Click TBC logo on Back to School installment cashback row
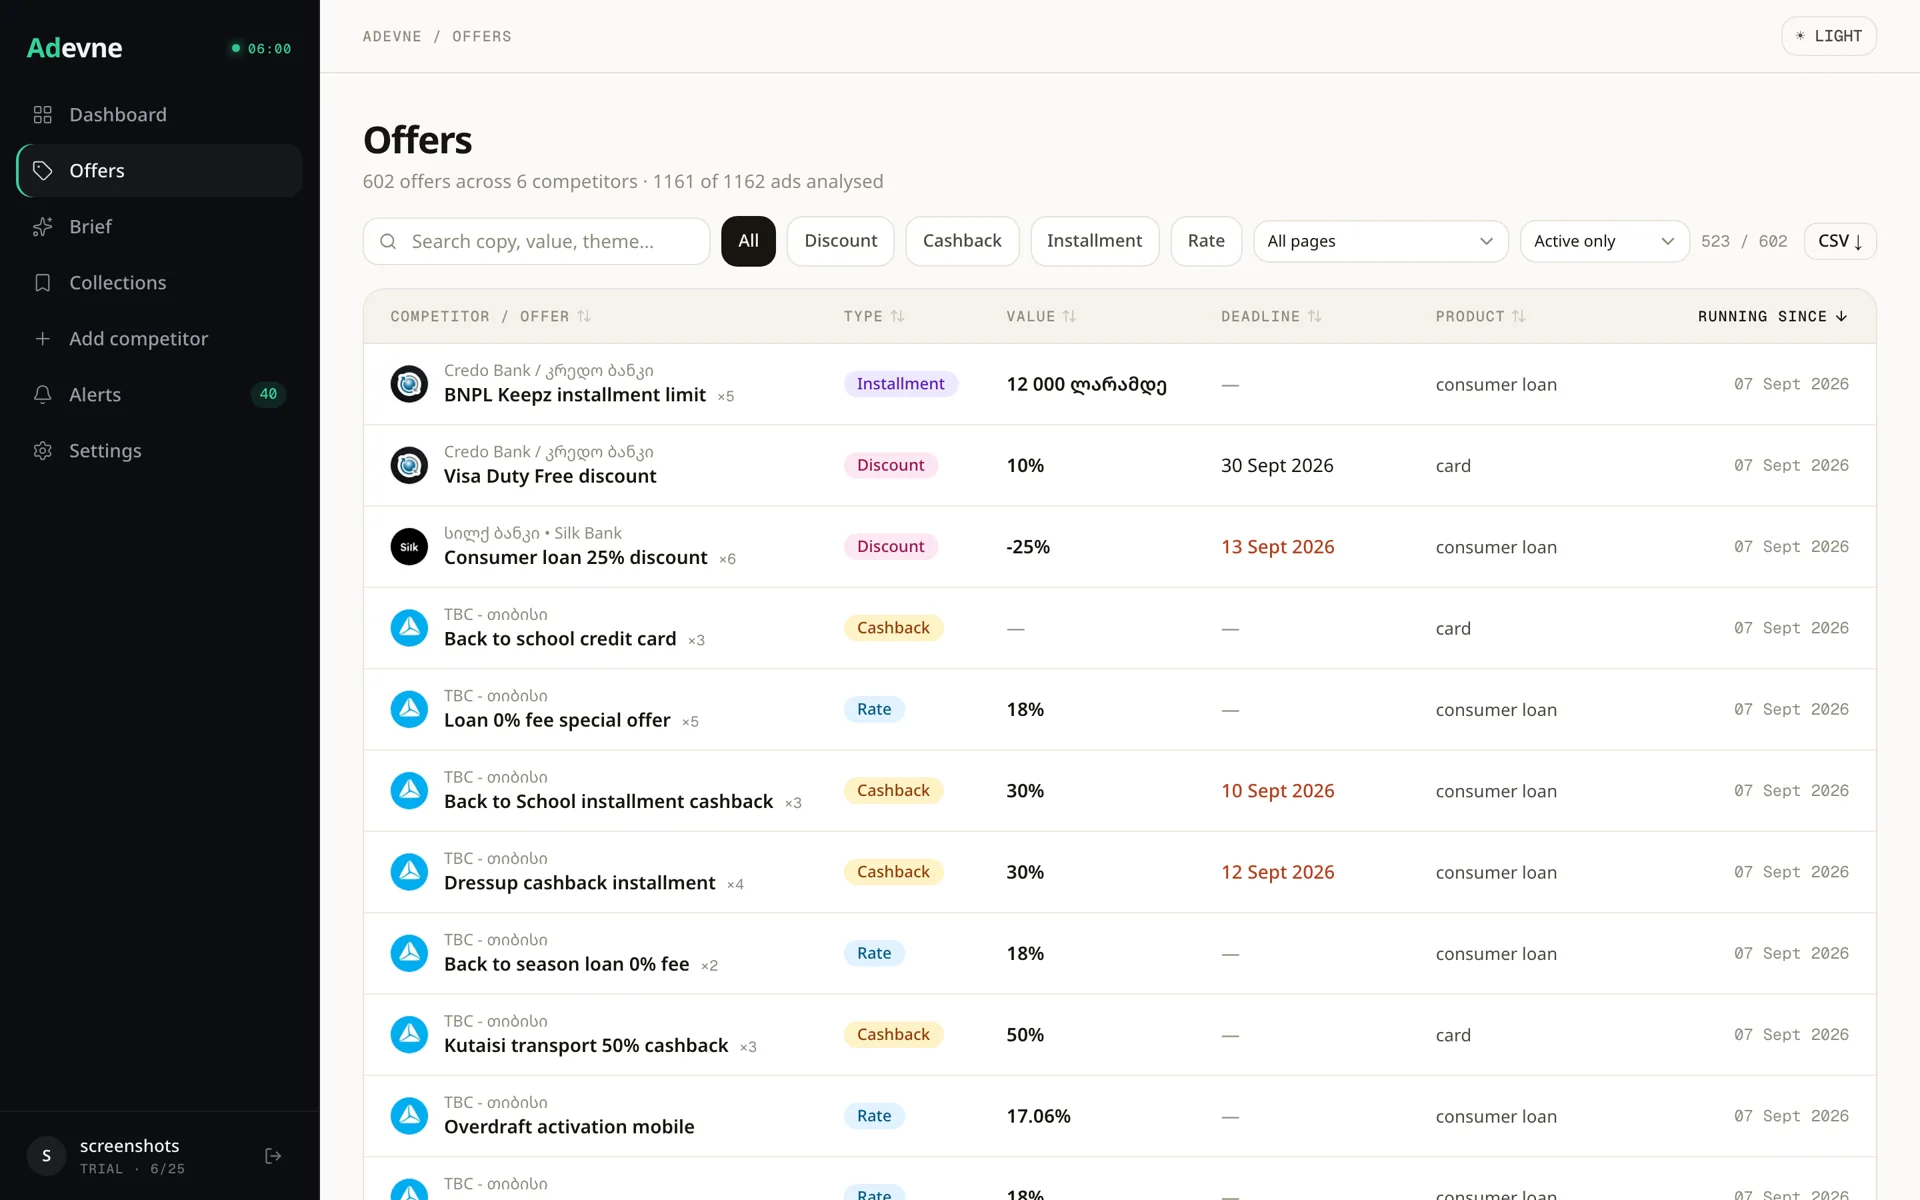The width and height of the screenshot is (1920, 1200). tap(409, 791)
